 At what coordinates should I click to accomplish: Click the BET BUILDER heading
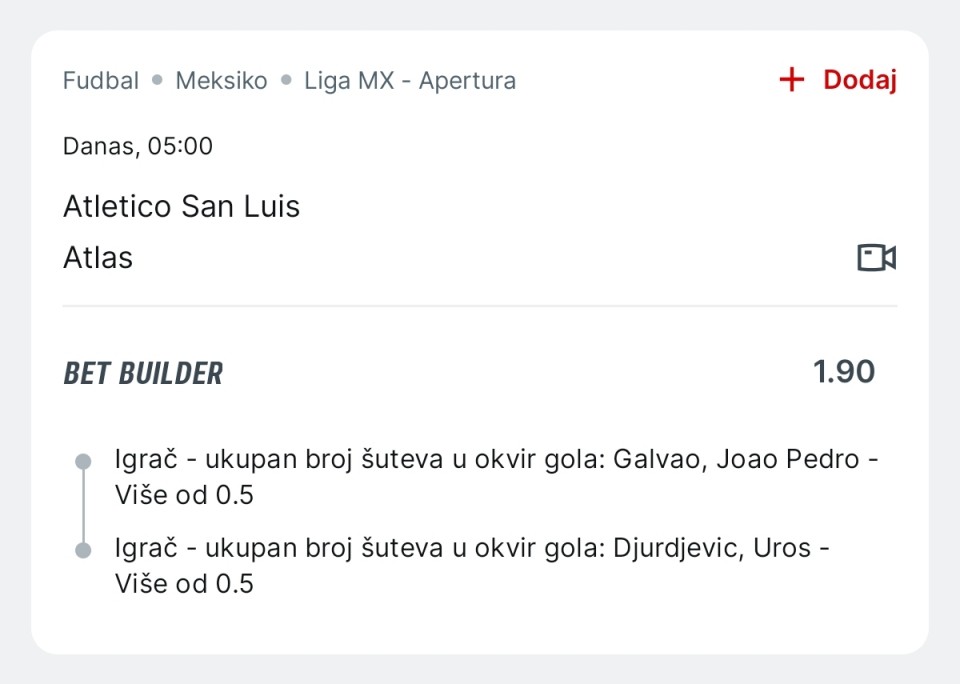pos(143,374)
